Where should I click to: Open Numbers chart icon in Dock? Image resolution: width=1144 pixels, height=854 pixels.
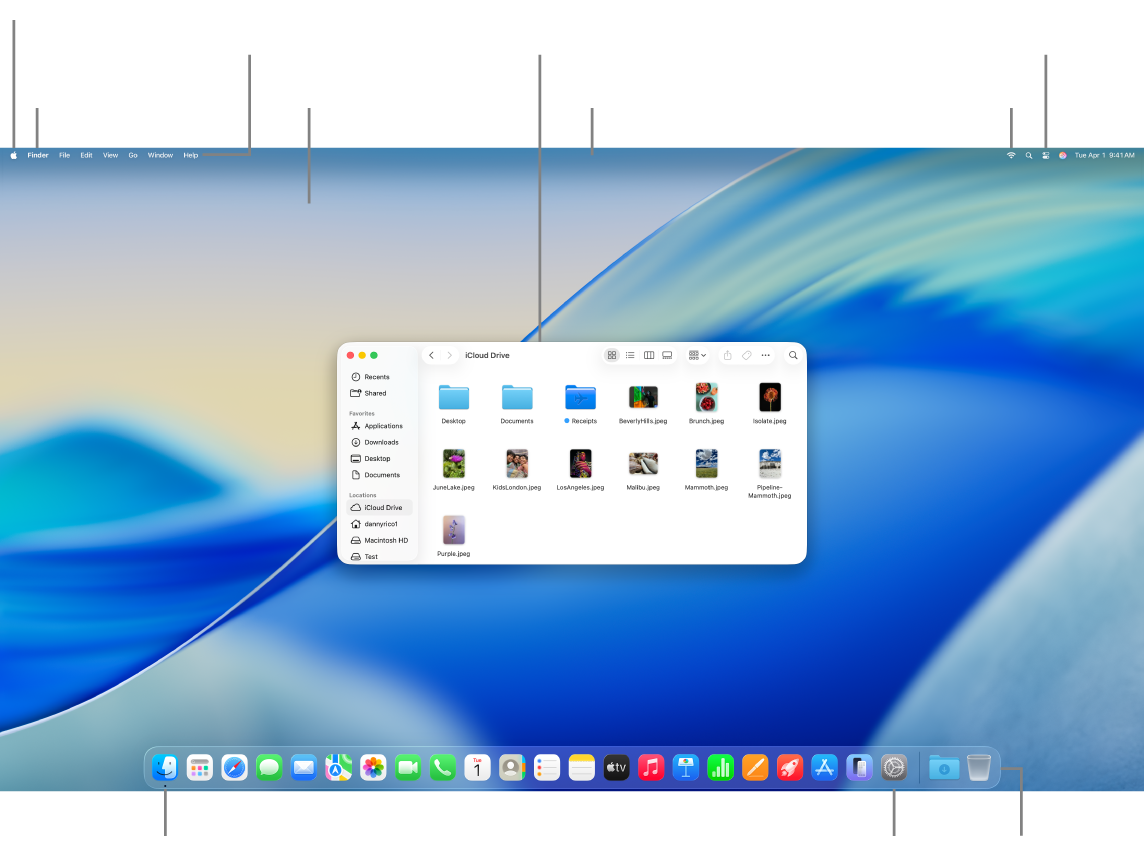(720, 767)
